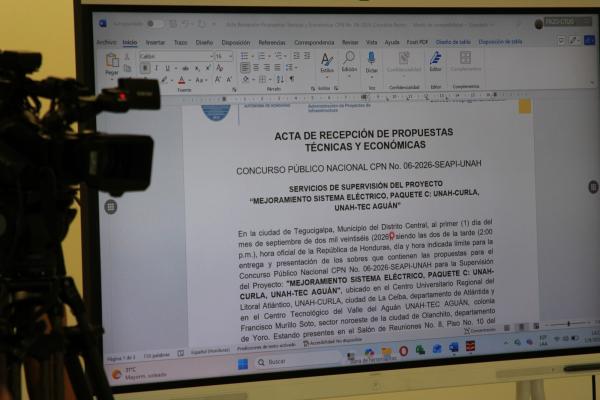Click the word count in status bar
The width and height of the screenshot is (600, 400).
(x=156, y=356)
